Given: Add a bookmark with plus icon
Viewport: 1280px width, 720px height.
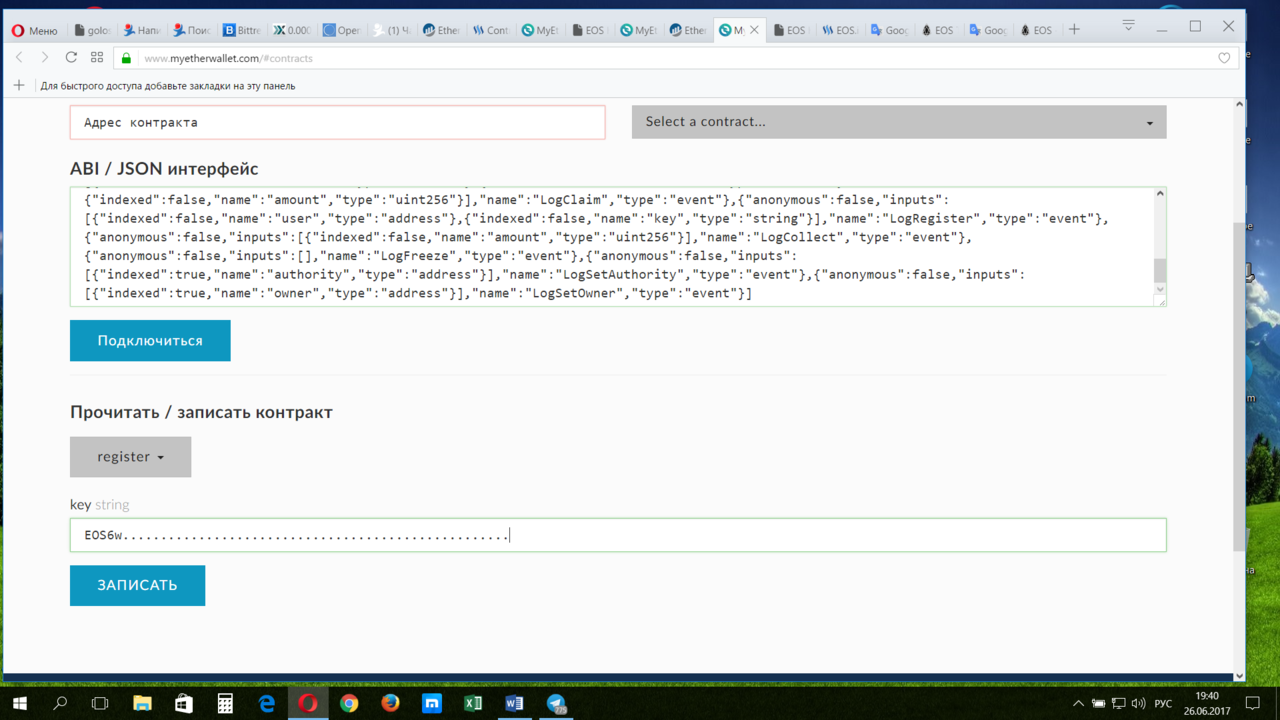Looking at the screenshot, I should coord(19,86).
